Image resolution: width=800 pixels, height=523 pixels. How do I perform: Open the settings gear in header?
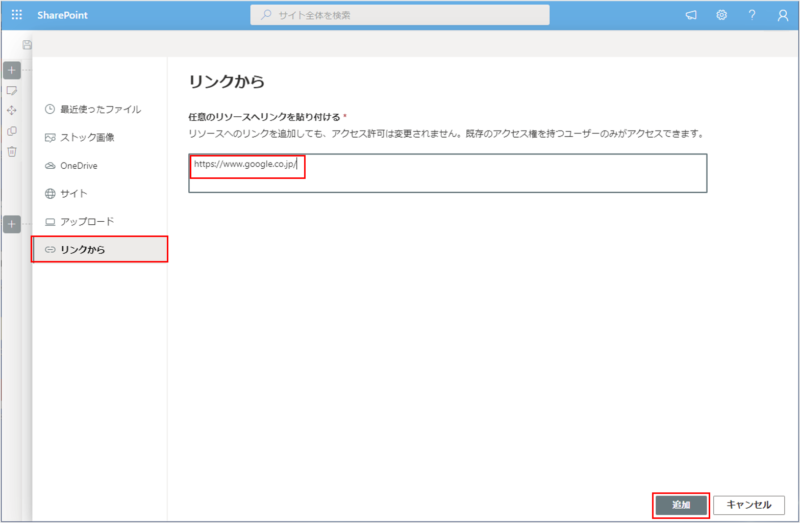tap(721, 15)
